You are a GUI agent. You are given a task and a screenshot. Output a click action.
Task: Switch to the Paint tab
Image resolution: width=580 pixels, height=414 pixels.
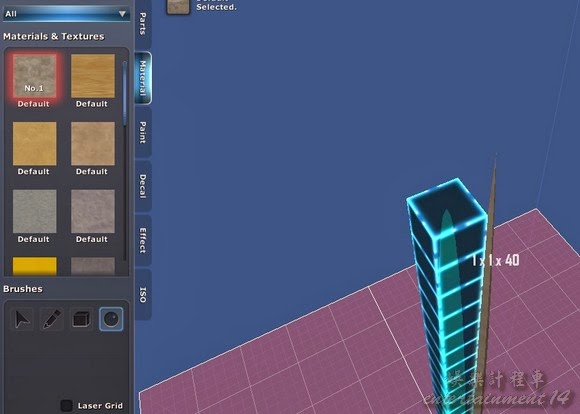[143, 132]
